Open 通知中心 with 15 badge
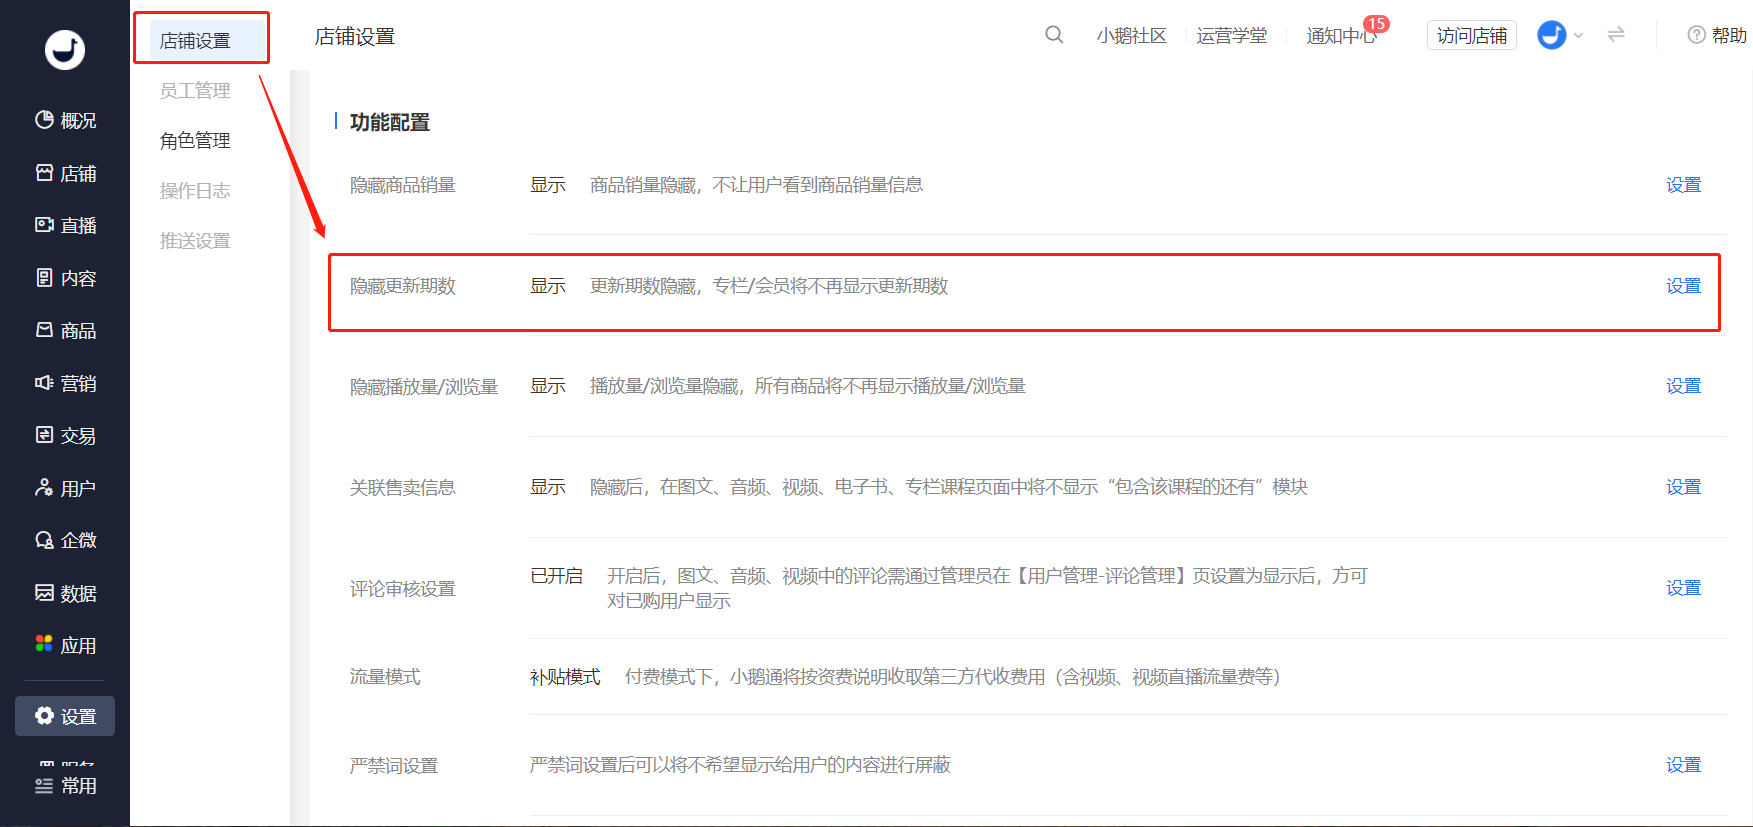The height and width of the screenshot is (827, 1753). pyautogui.click(x=1342, y=35)
